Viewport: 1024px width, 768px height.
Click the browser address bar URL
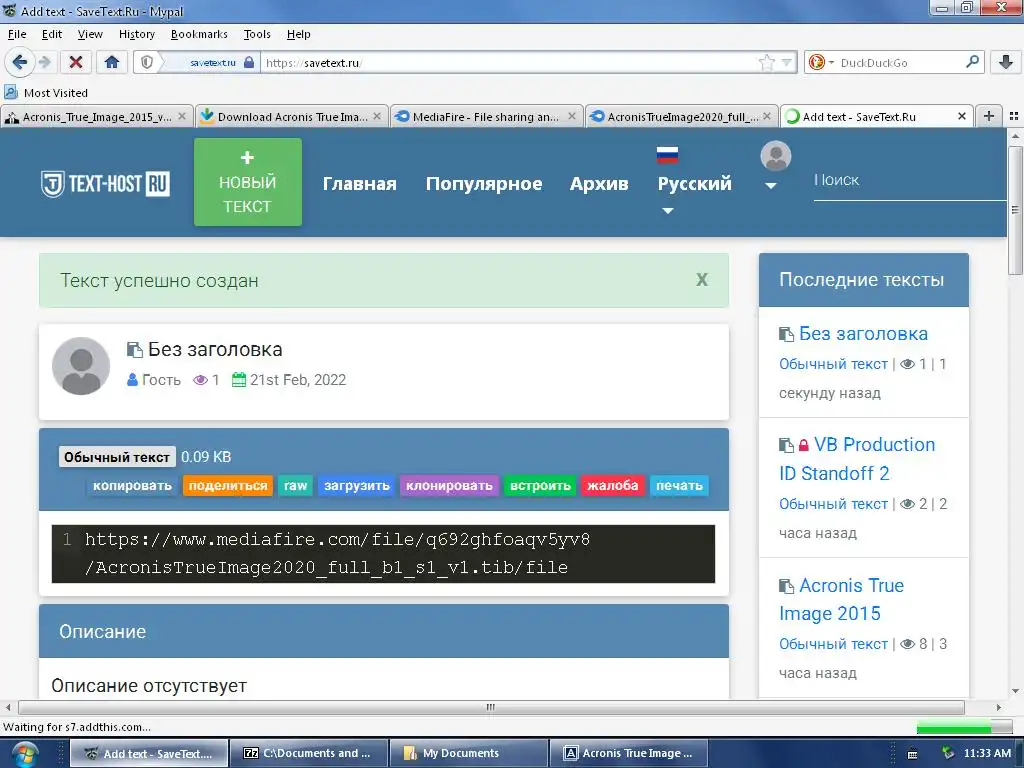click(x=507, y=63)
